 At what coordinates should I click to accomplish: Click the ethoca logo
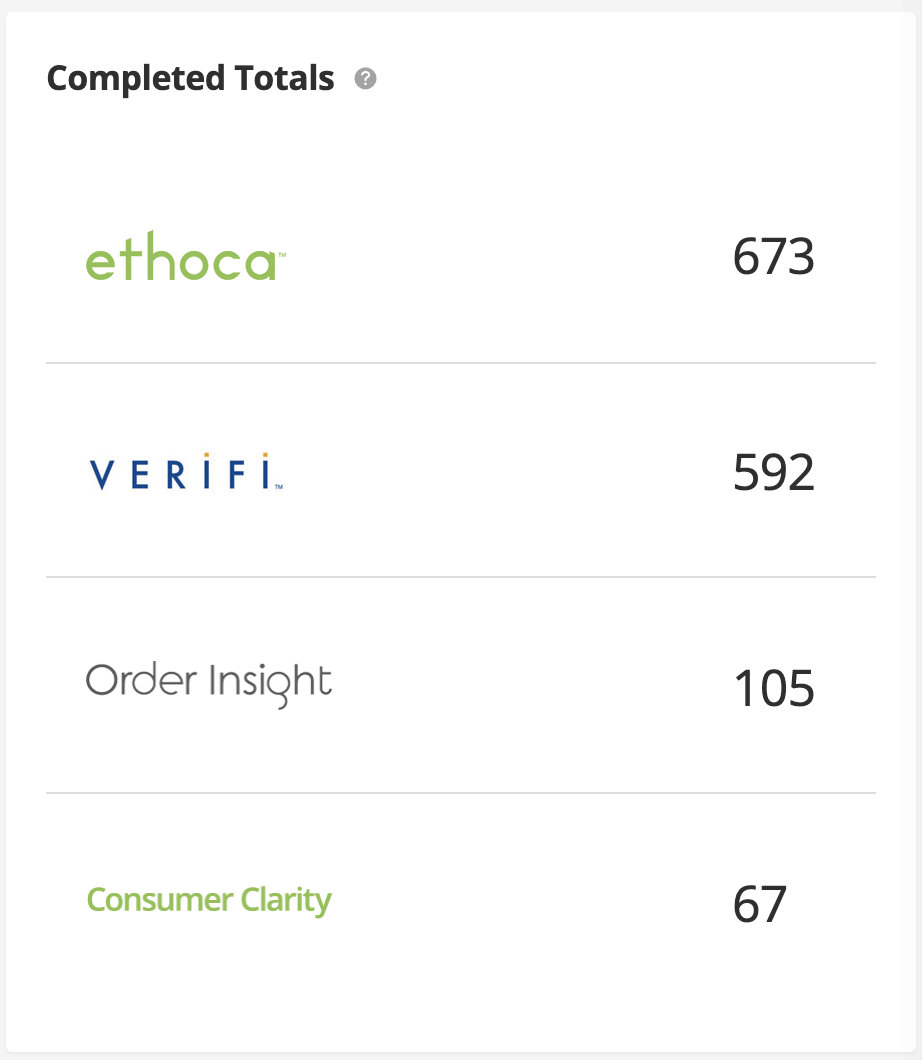[186, 256]
